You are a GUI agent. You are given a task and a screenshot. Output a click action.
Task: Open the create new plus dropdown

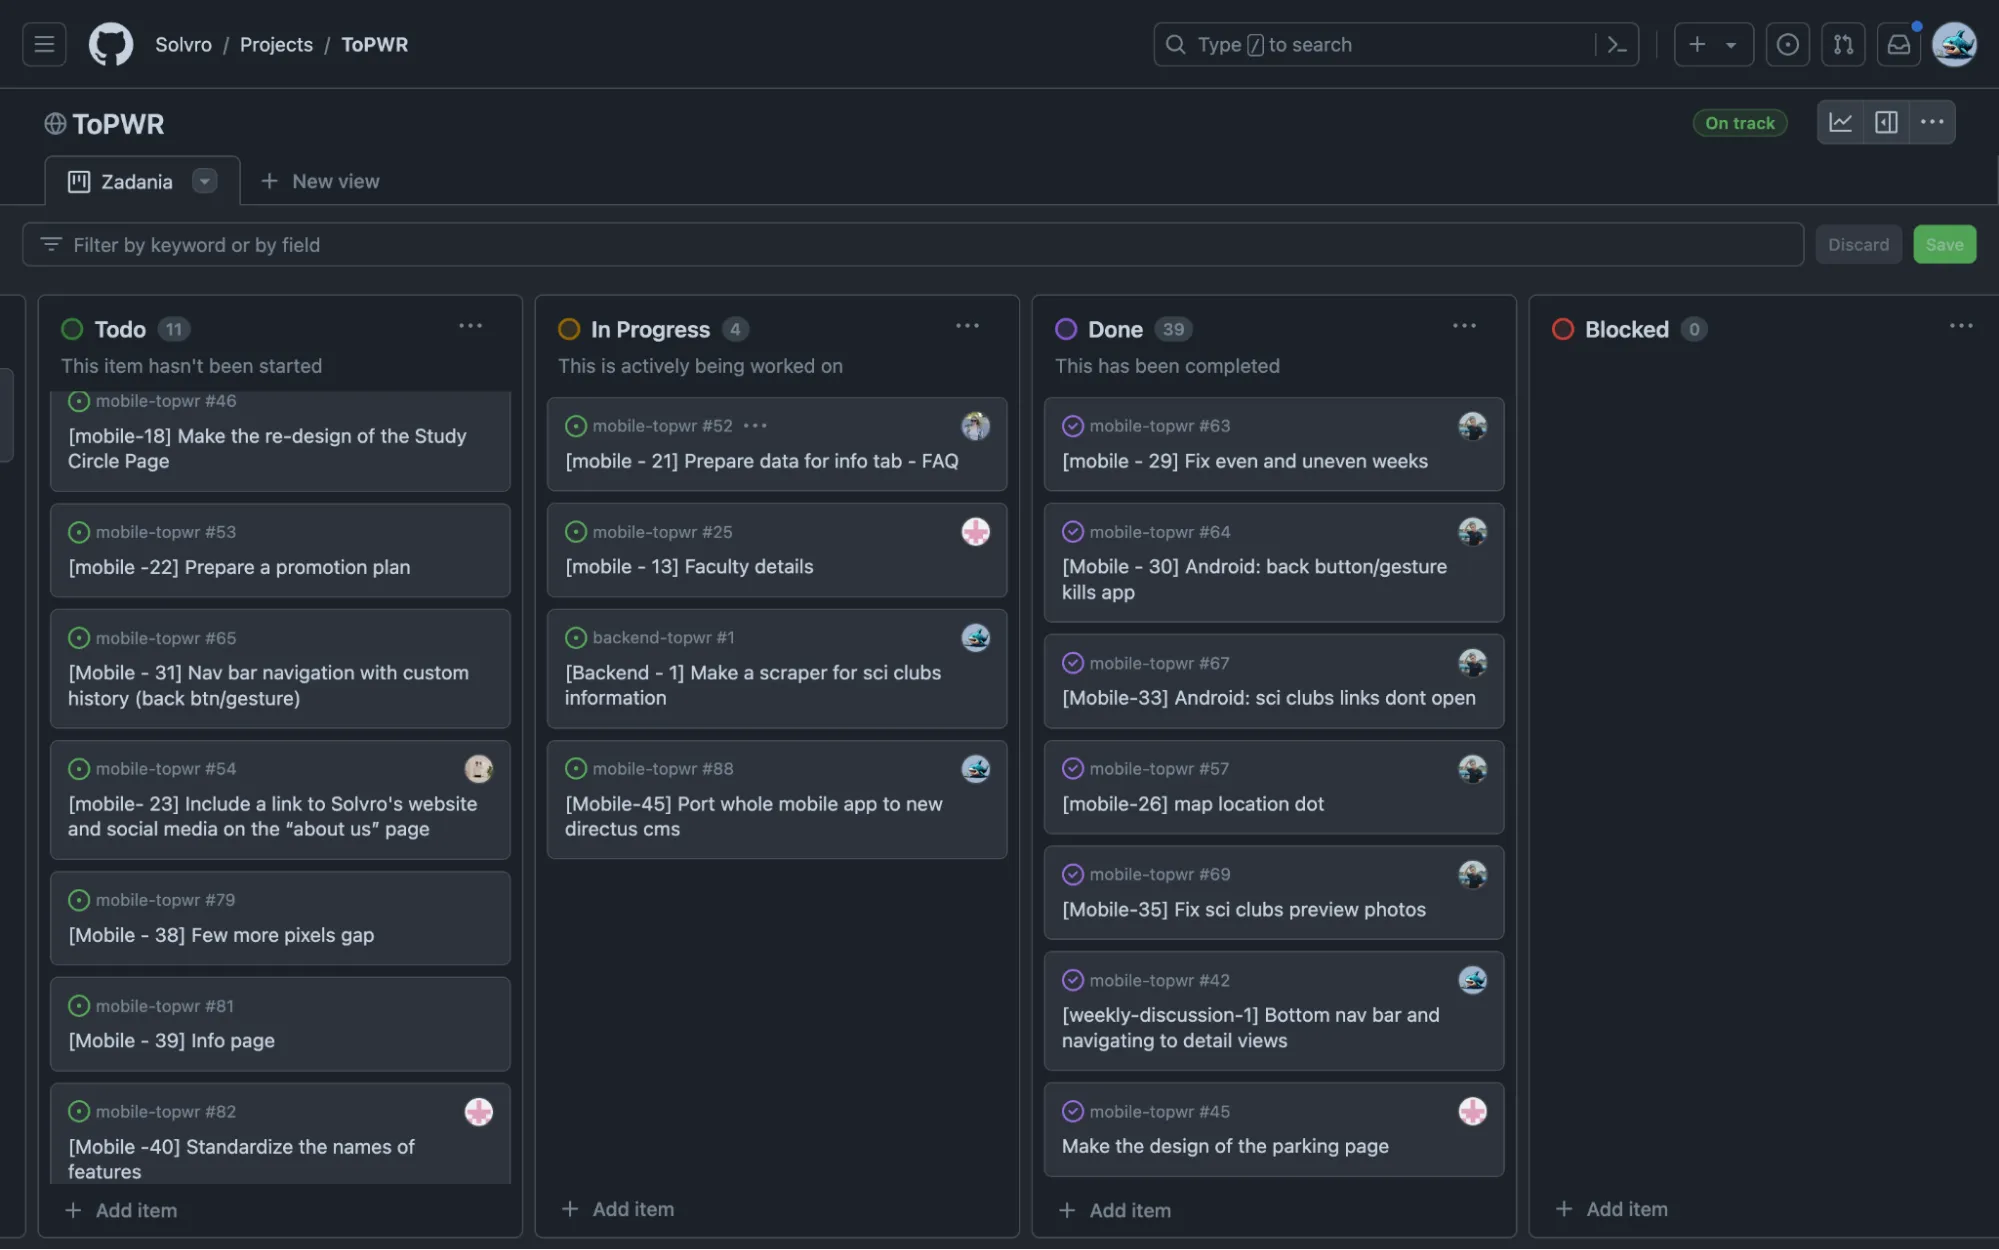tap(1712, 45)
